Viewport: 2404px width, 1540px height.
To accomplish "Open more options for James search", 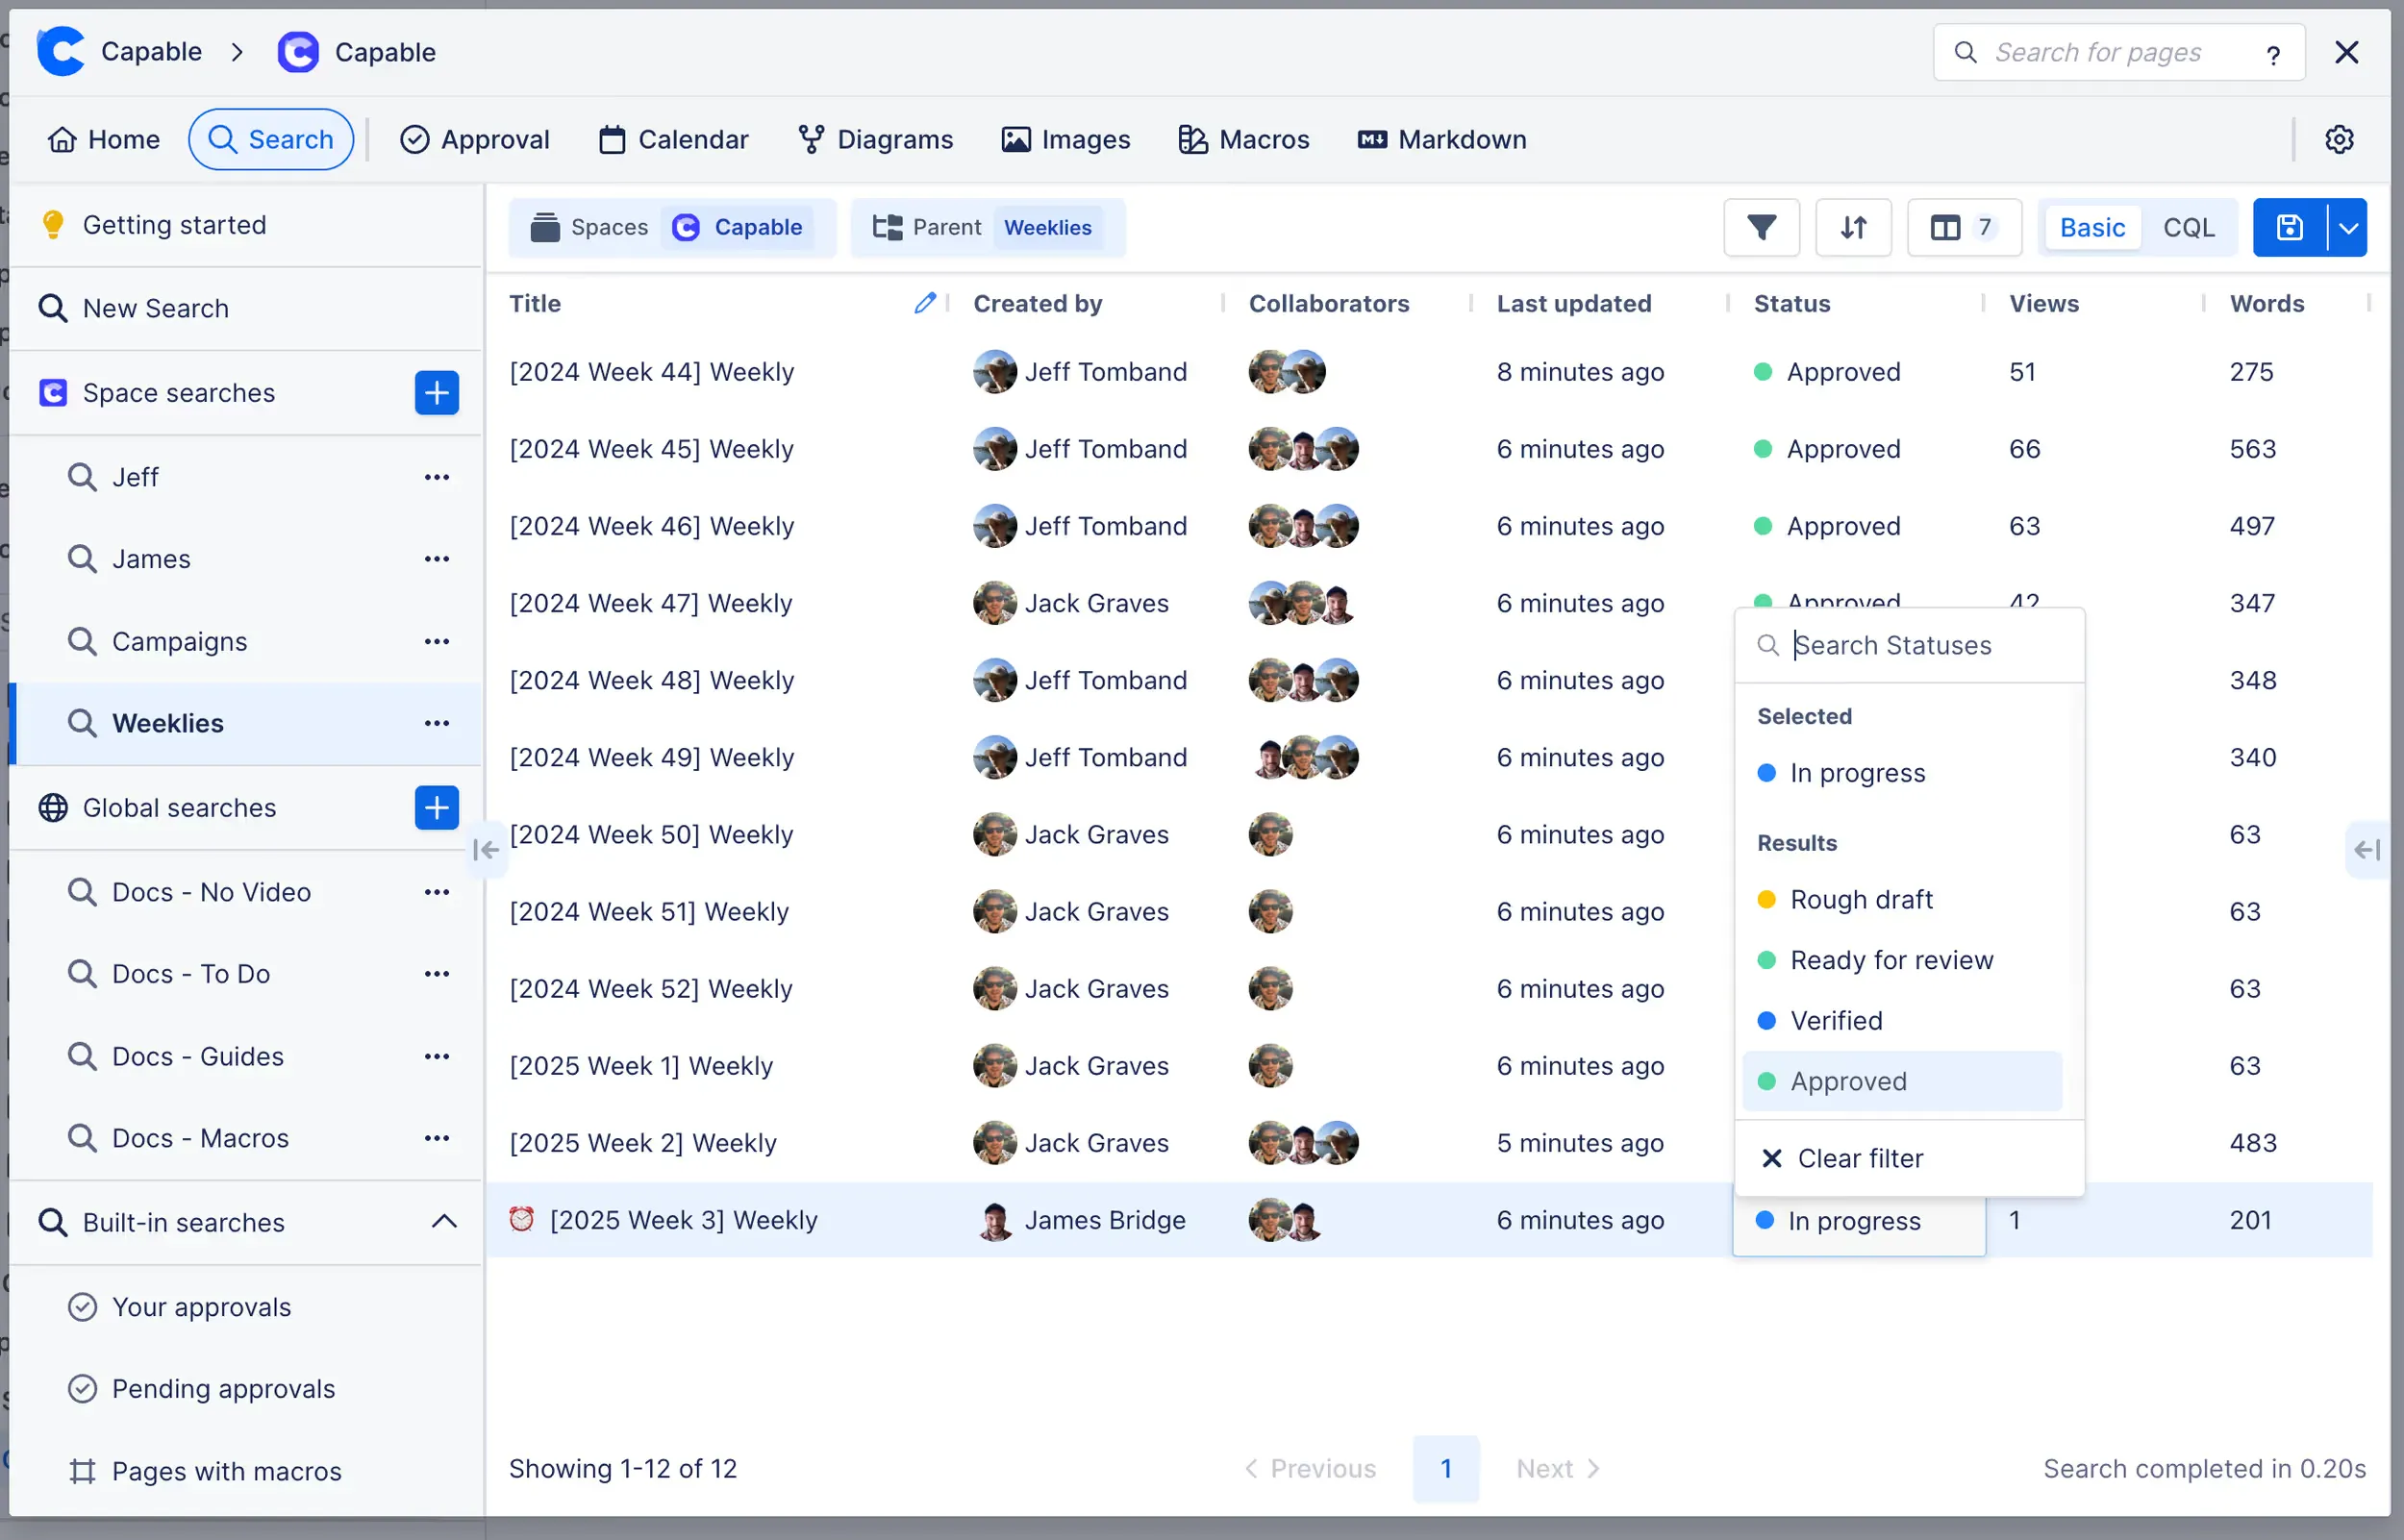I will click(x=437, y=559).
